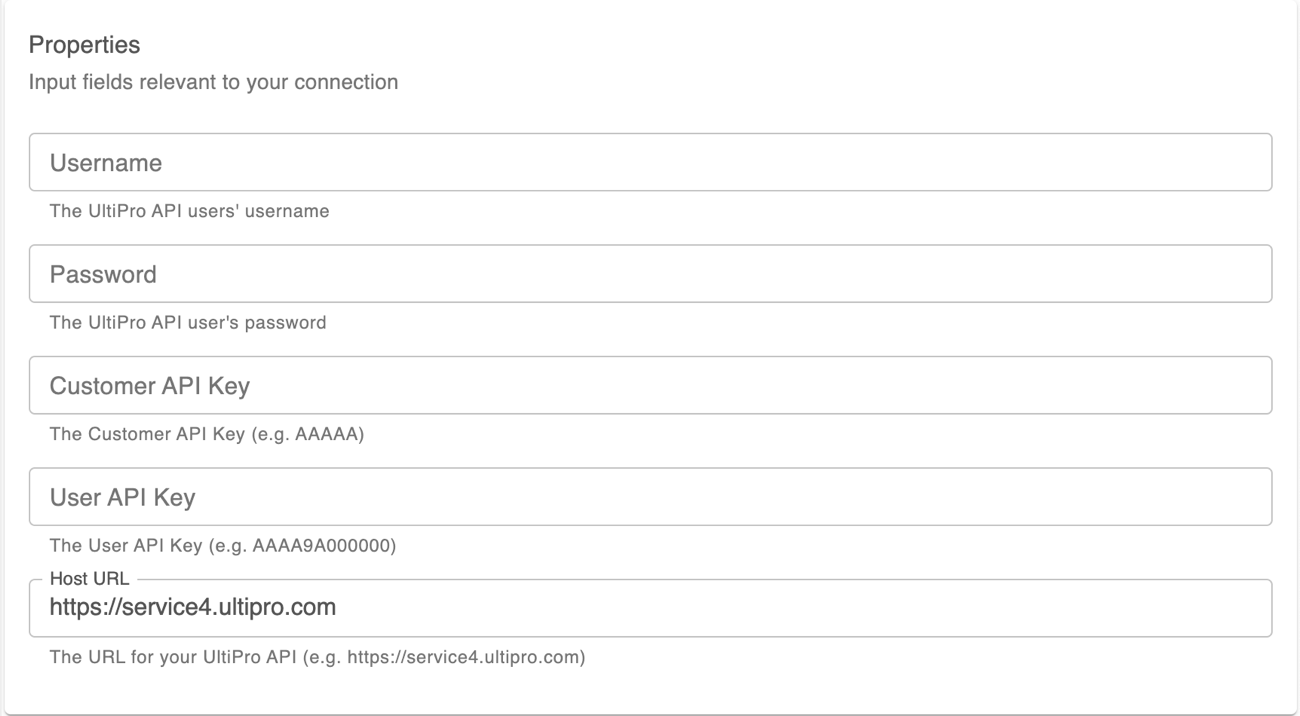Click the example URL in the helper text
1300x716 pixels.
click(463, 658)
